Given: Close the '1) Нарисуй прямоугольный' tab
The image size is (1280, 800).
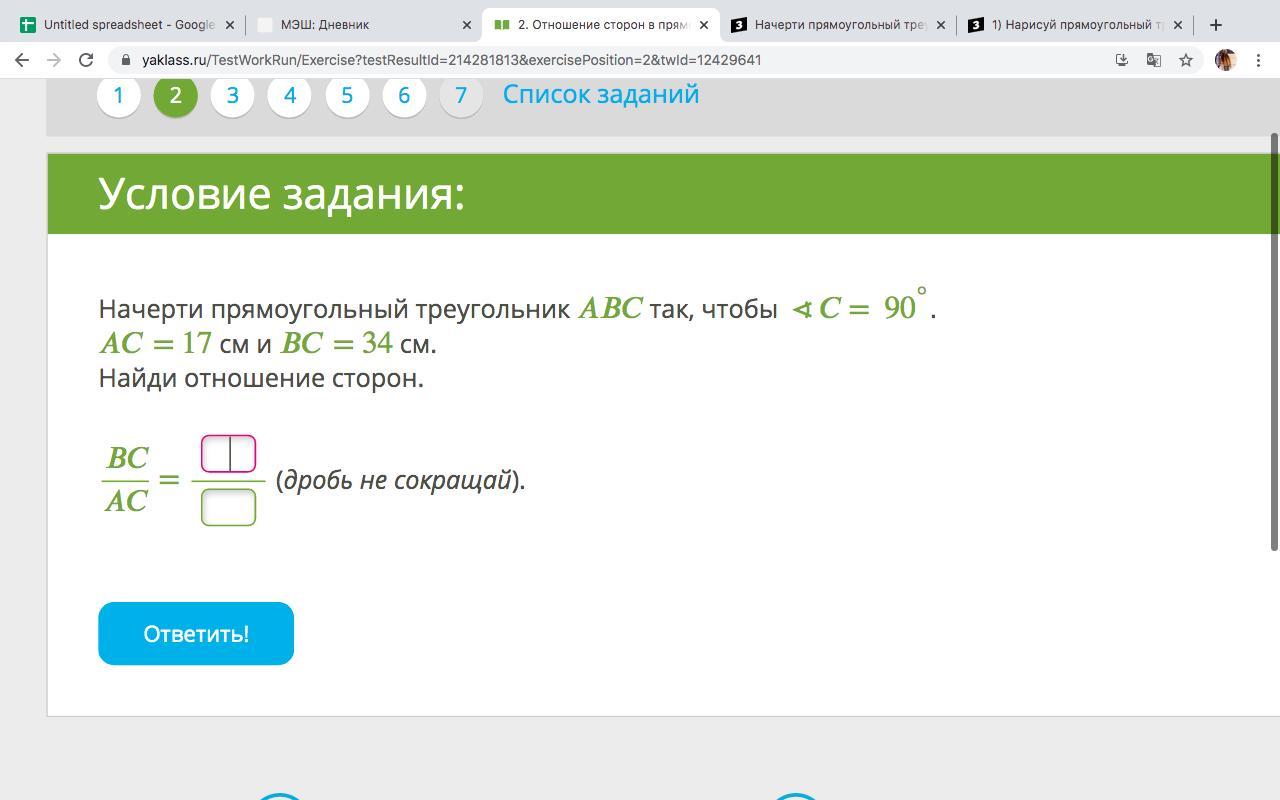Looking at the screenshot, I should (1177, 25).
